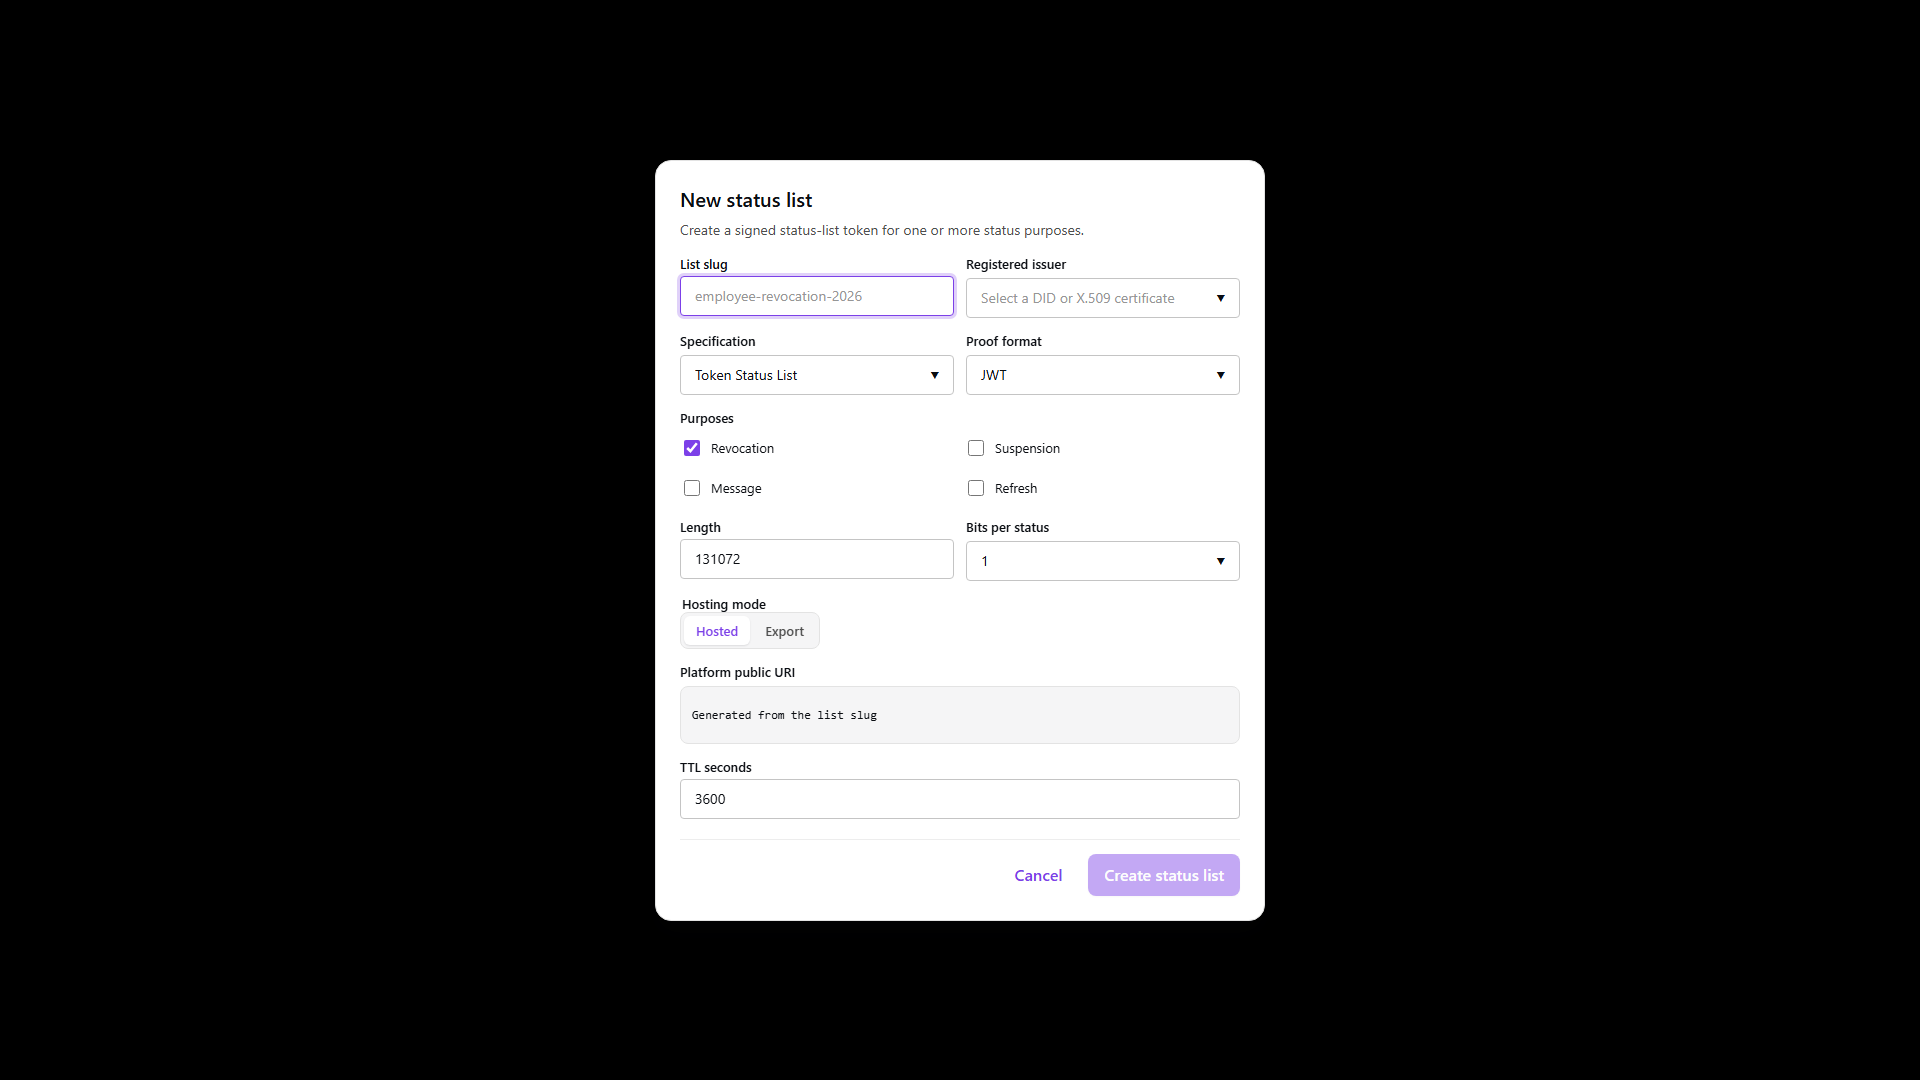Click the Specification field's arrow icon
Image resolution: width=1920 pixels, height=1080 pixels.
click(934, 375)
